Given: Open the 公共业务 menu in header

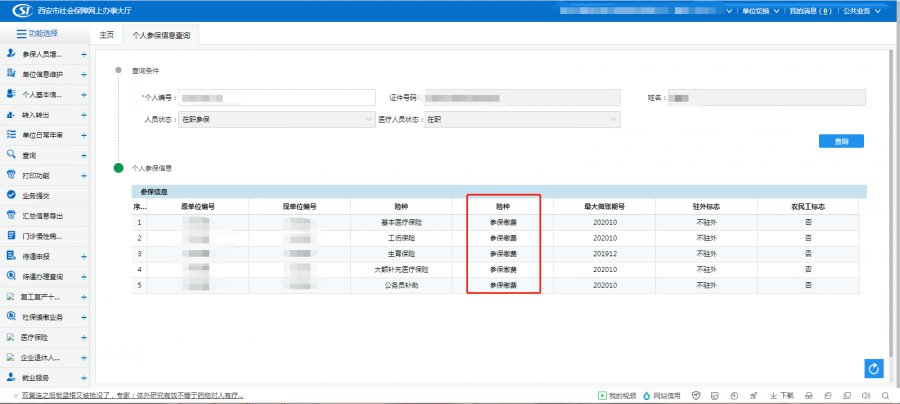Looking at the screenshot, I should coord(859,11).
